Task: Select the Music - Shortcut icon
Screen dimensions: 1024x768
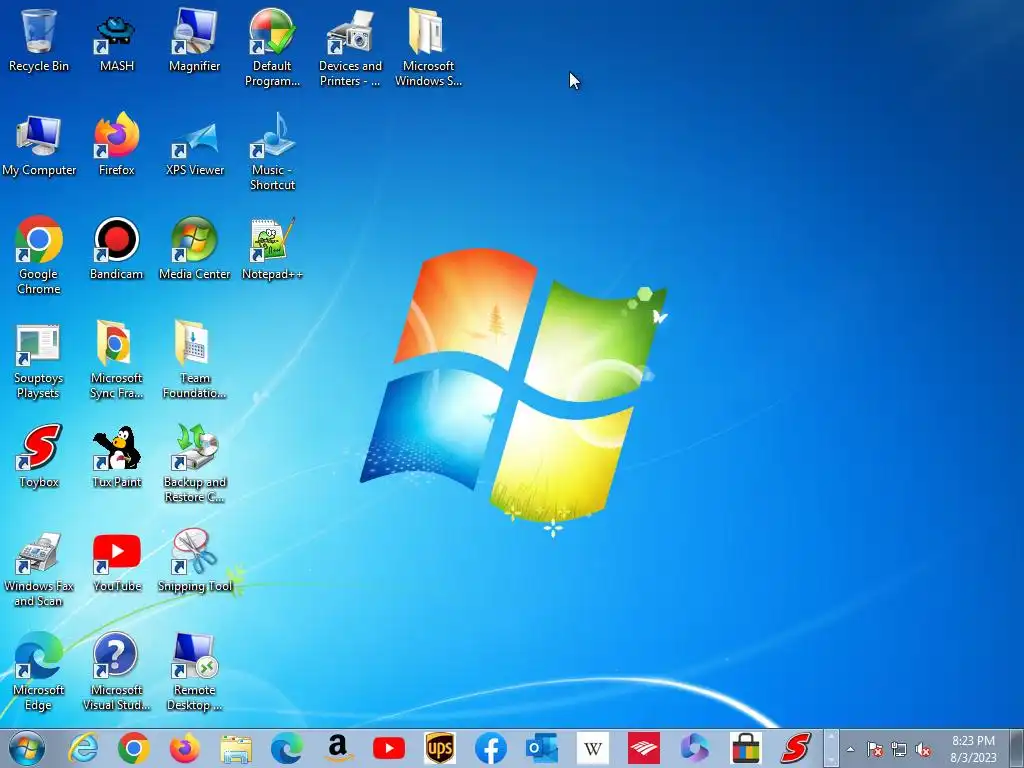Action: pos(272,152)
